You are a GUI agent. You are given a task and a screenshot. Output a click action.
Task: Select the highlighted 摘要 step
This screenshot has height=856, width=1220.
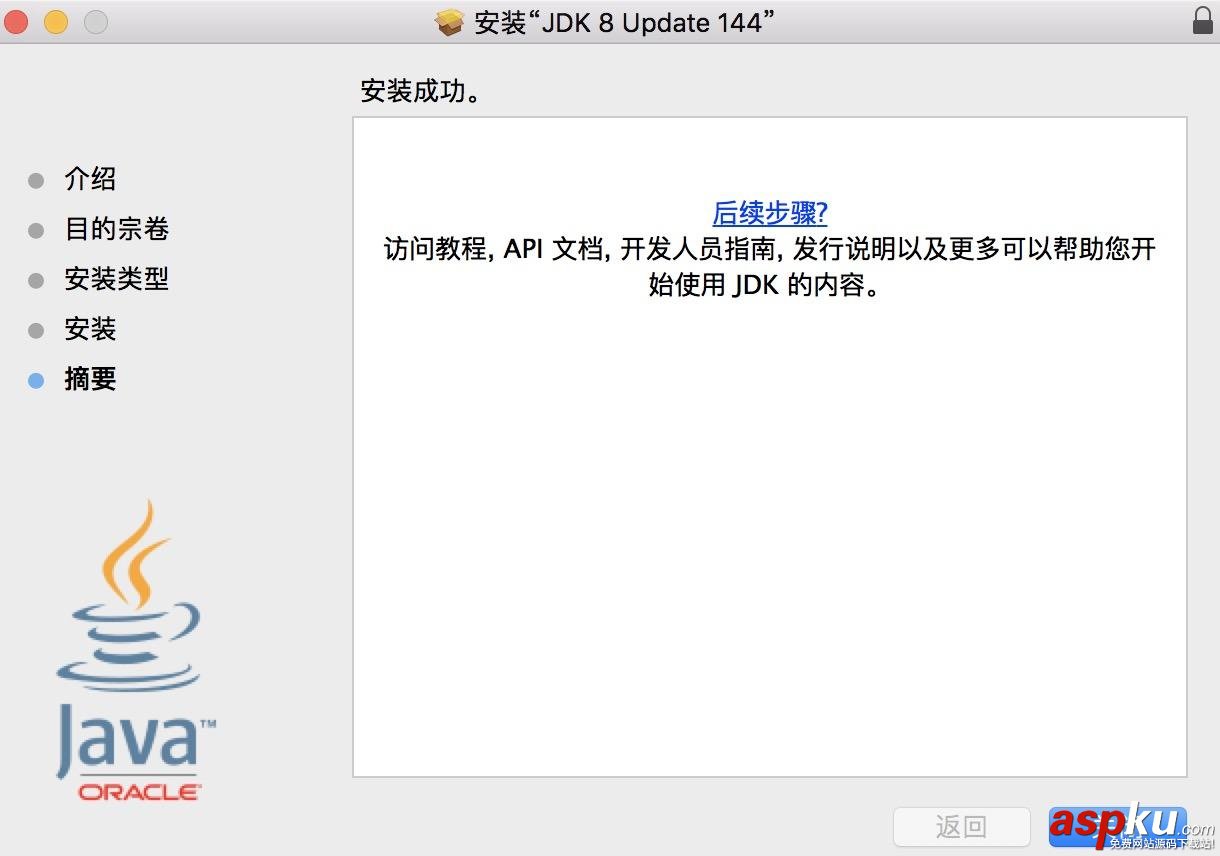(x=91, y=379)
